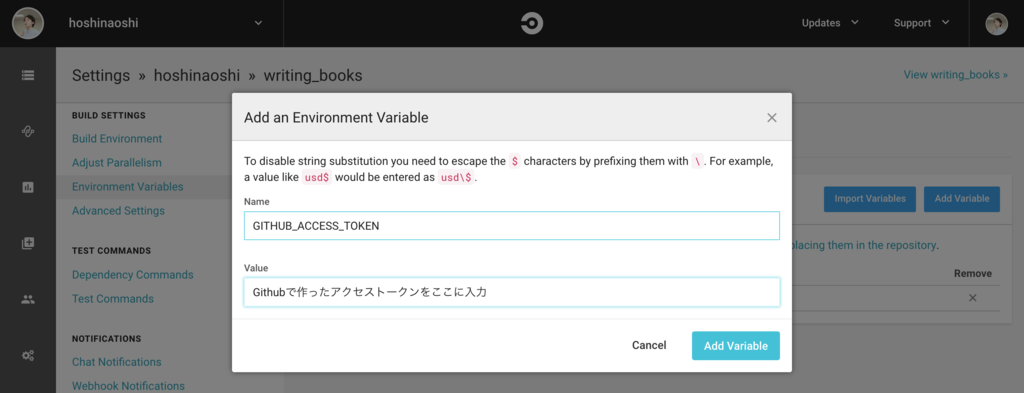Open the Add Projects icon in sidebar

28,243
